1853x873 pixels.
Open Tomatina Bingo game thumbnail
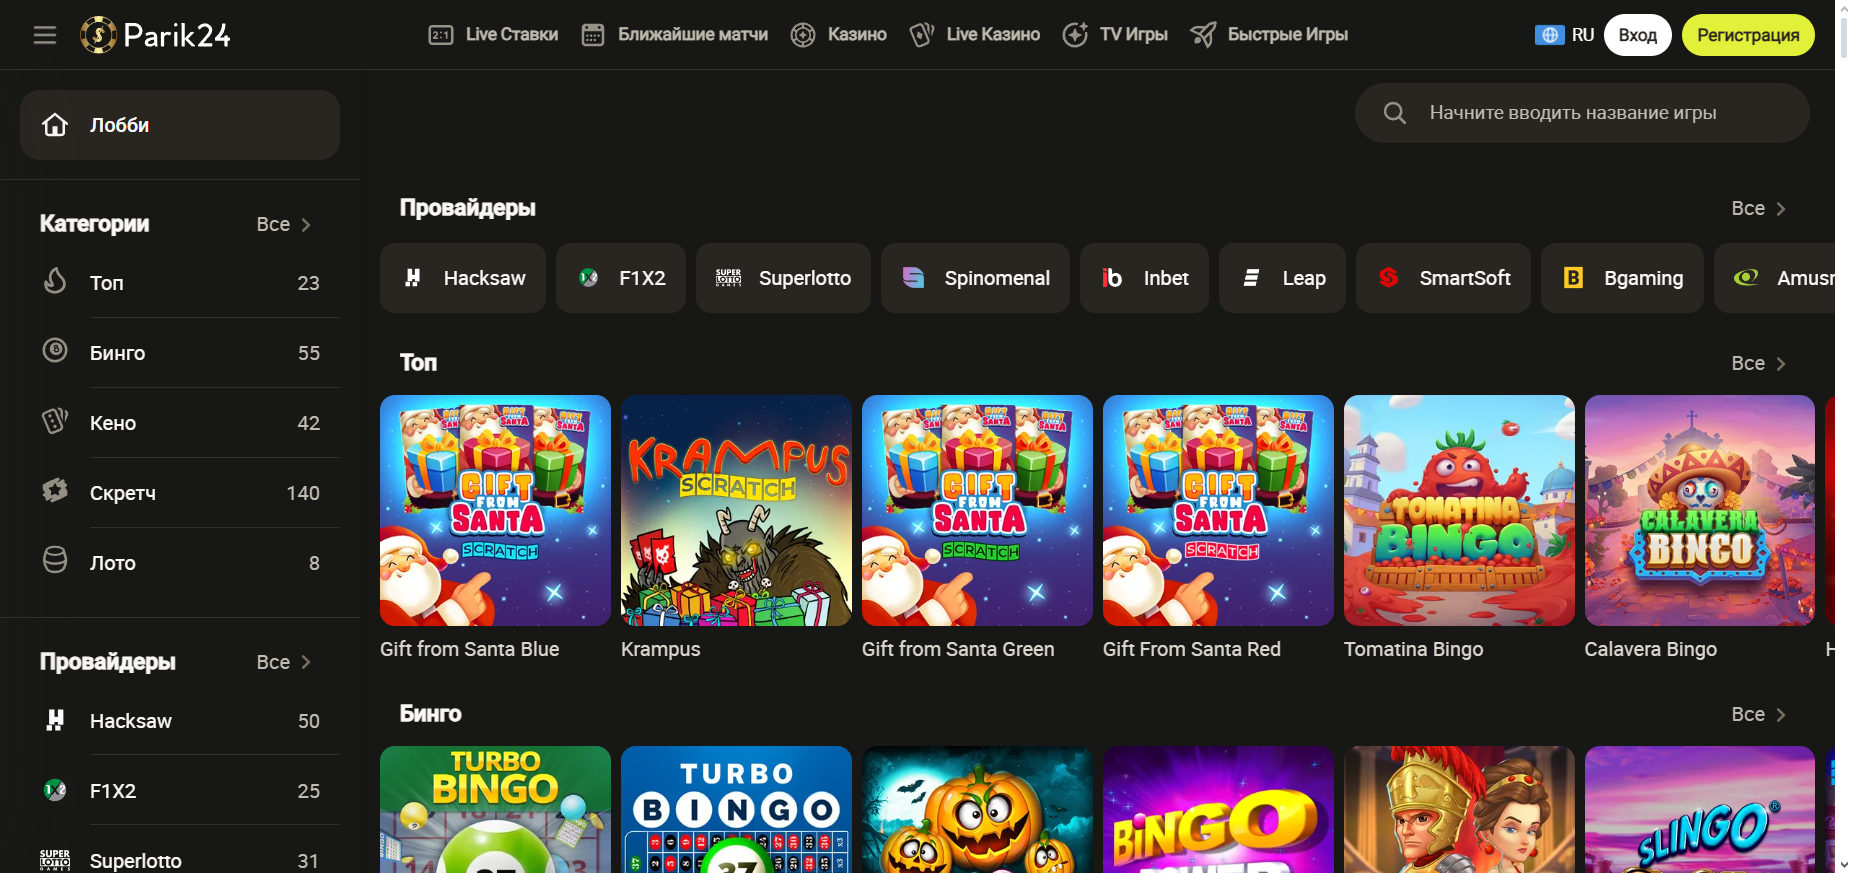click(x=1459, y=510)
